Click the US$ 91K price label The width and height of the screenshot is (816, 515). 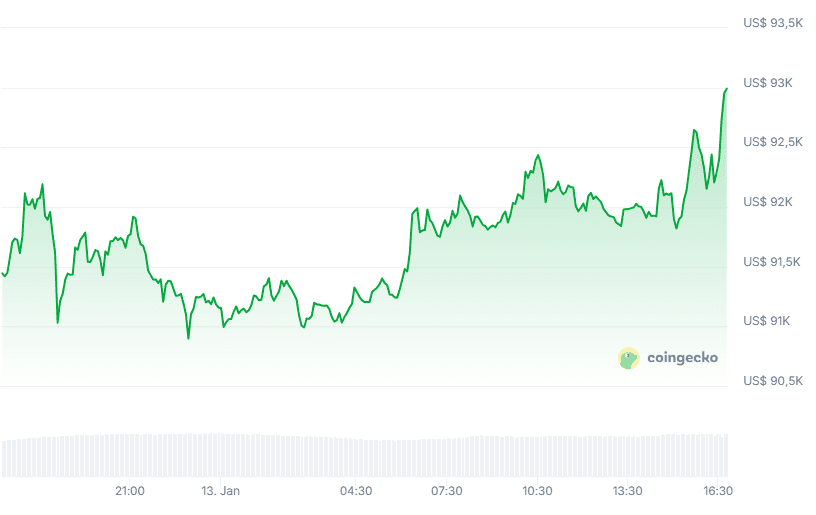pos(768,321)
